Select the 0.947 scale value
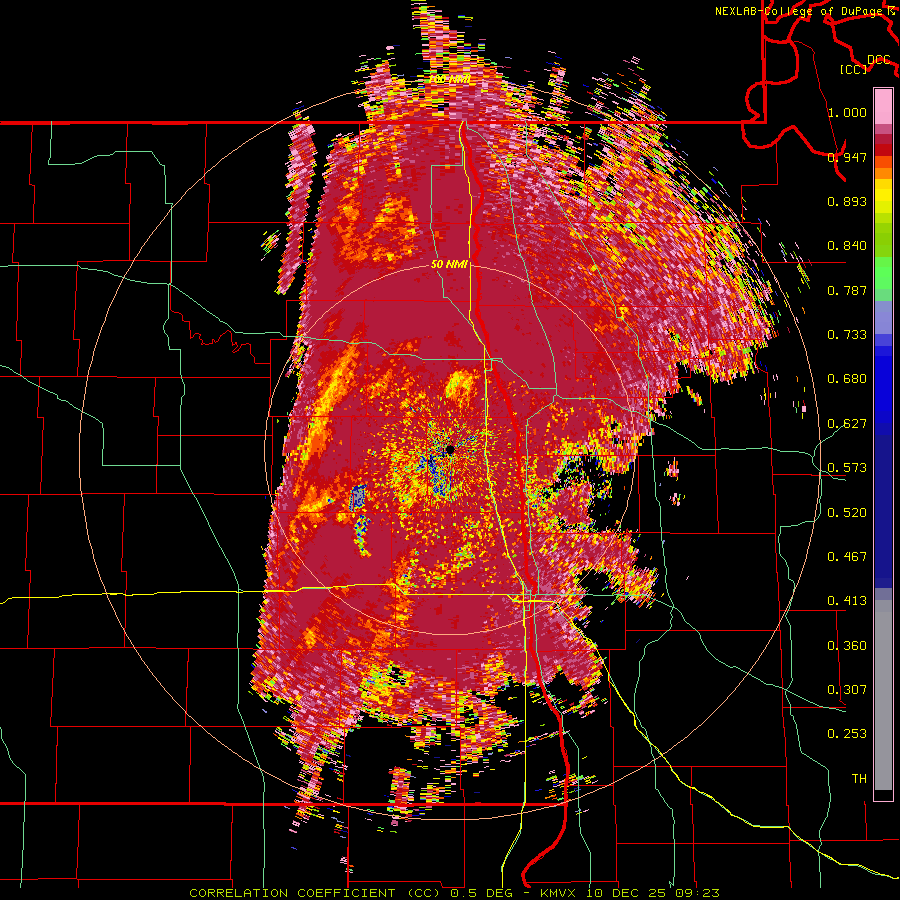The height and width of the screenshot is (900, 900). pos(847,157)
